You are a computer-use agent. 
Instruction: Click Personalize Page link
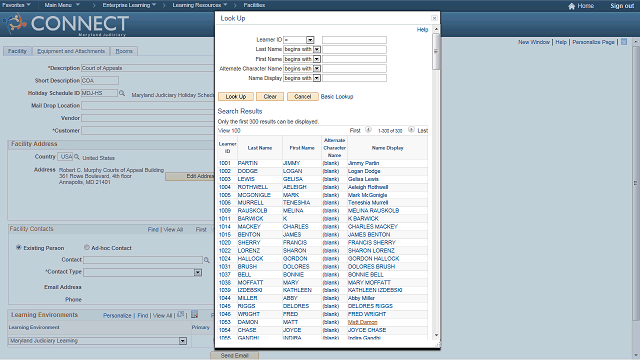pos(593,42)
